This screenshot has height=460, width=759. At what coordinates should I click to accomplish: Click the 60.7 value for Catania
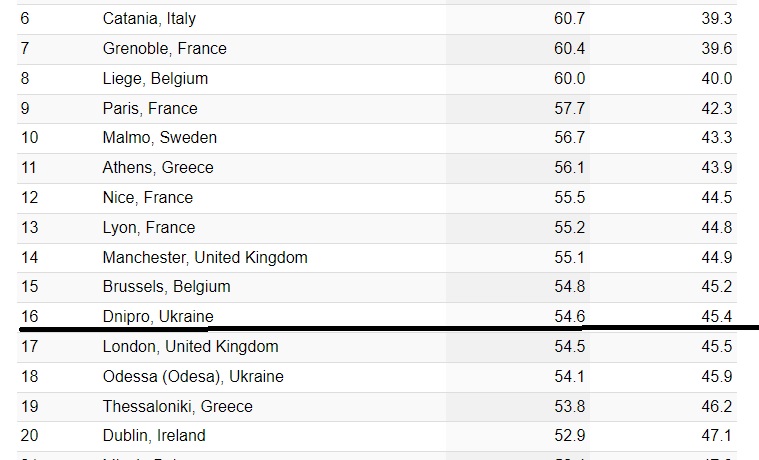coord(569,19)
